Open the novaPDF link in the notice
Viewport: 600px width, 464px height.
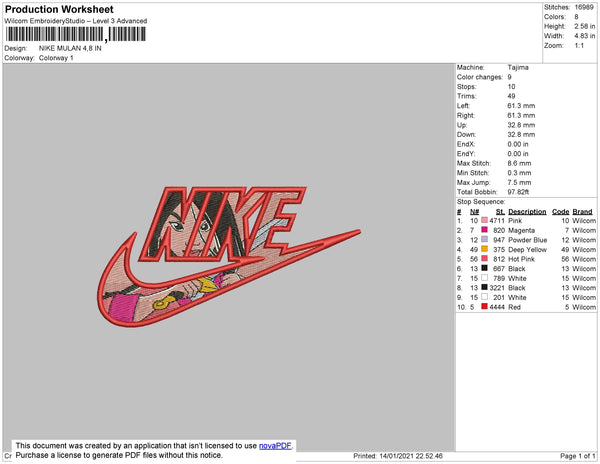coord(275,446)
